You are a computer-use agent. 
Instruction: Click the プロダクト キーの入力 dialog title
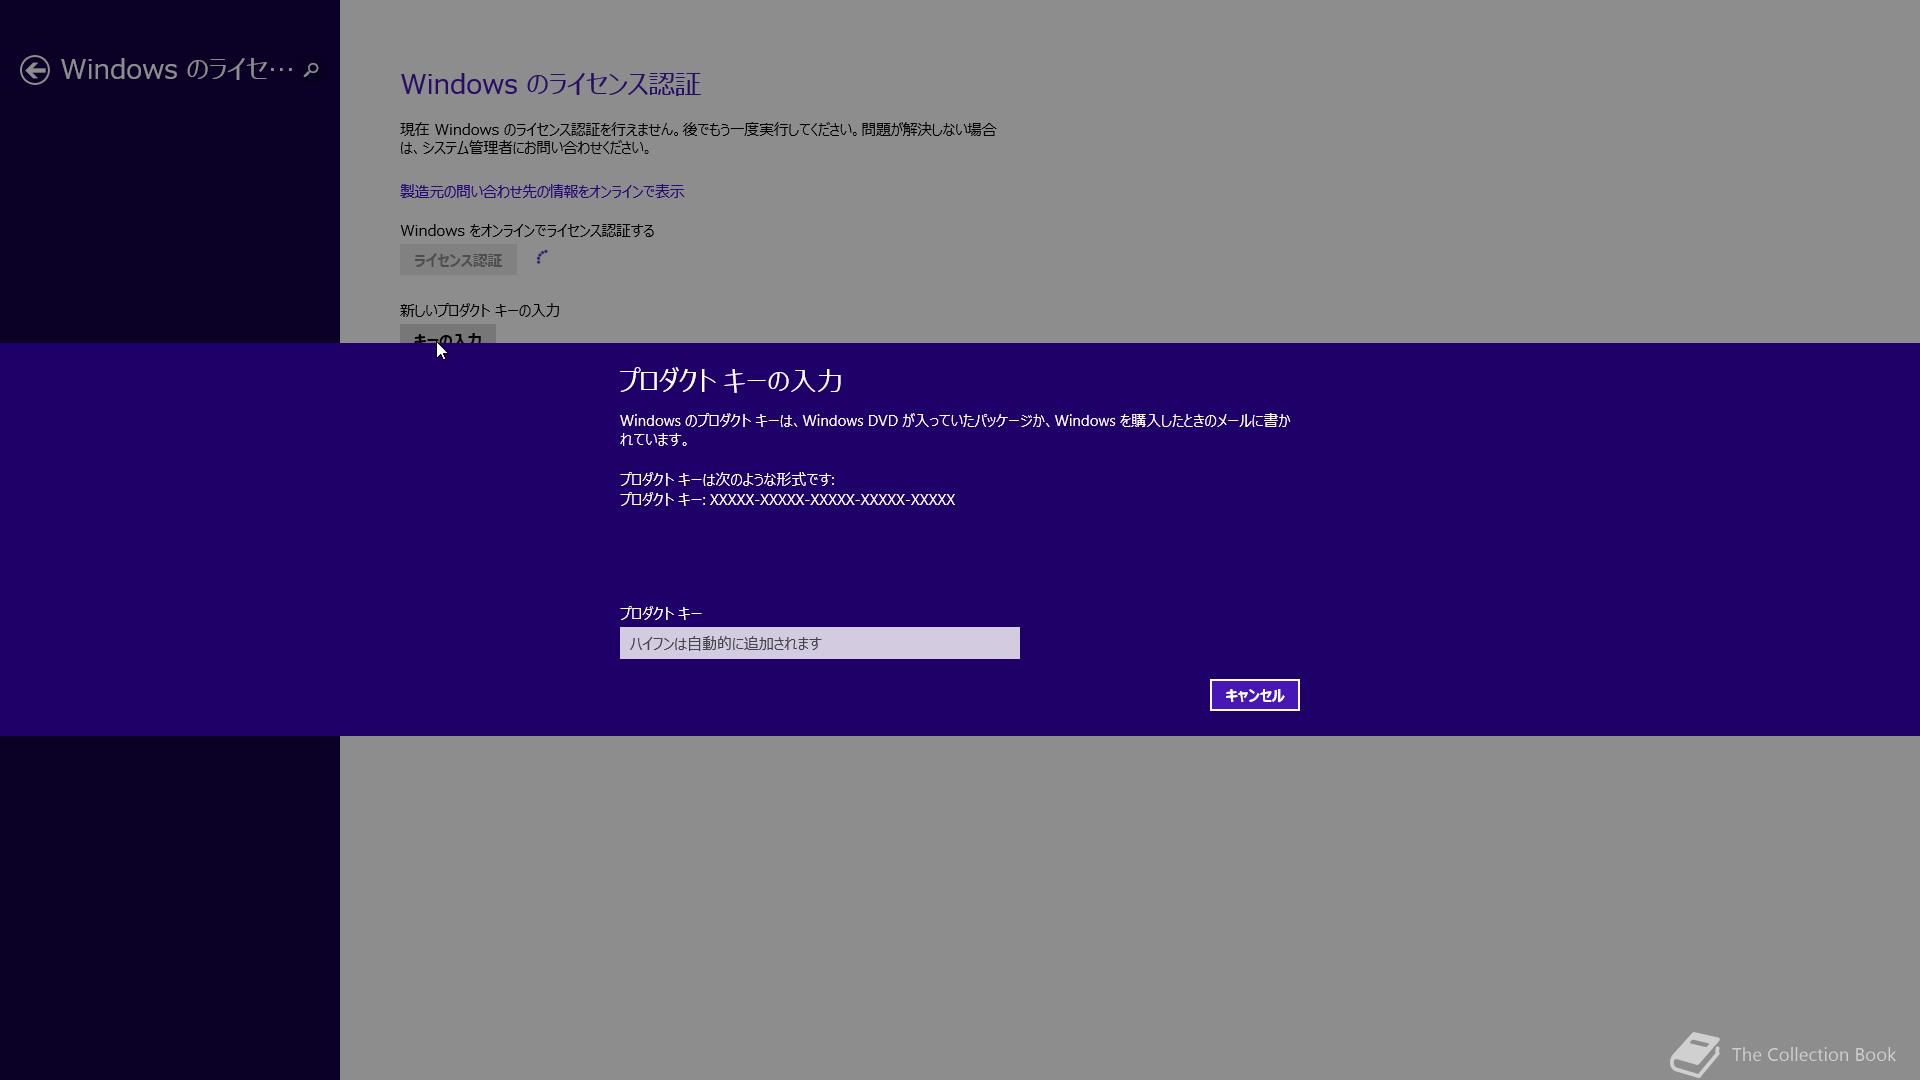click(x=731, y=380)
